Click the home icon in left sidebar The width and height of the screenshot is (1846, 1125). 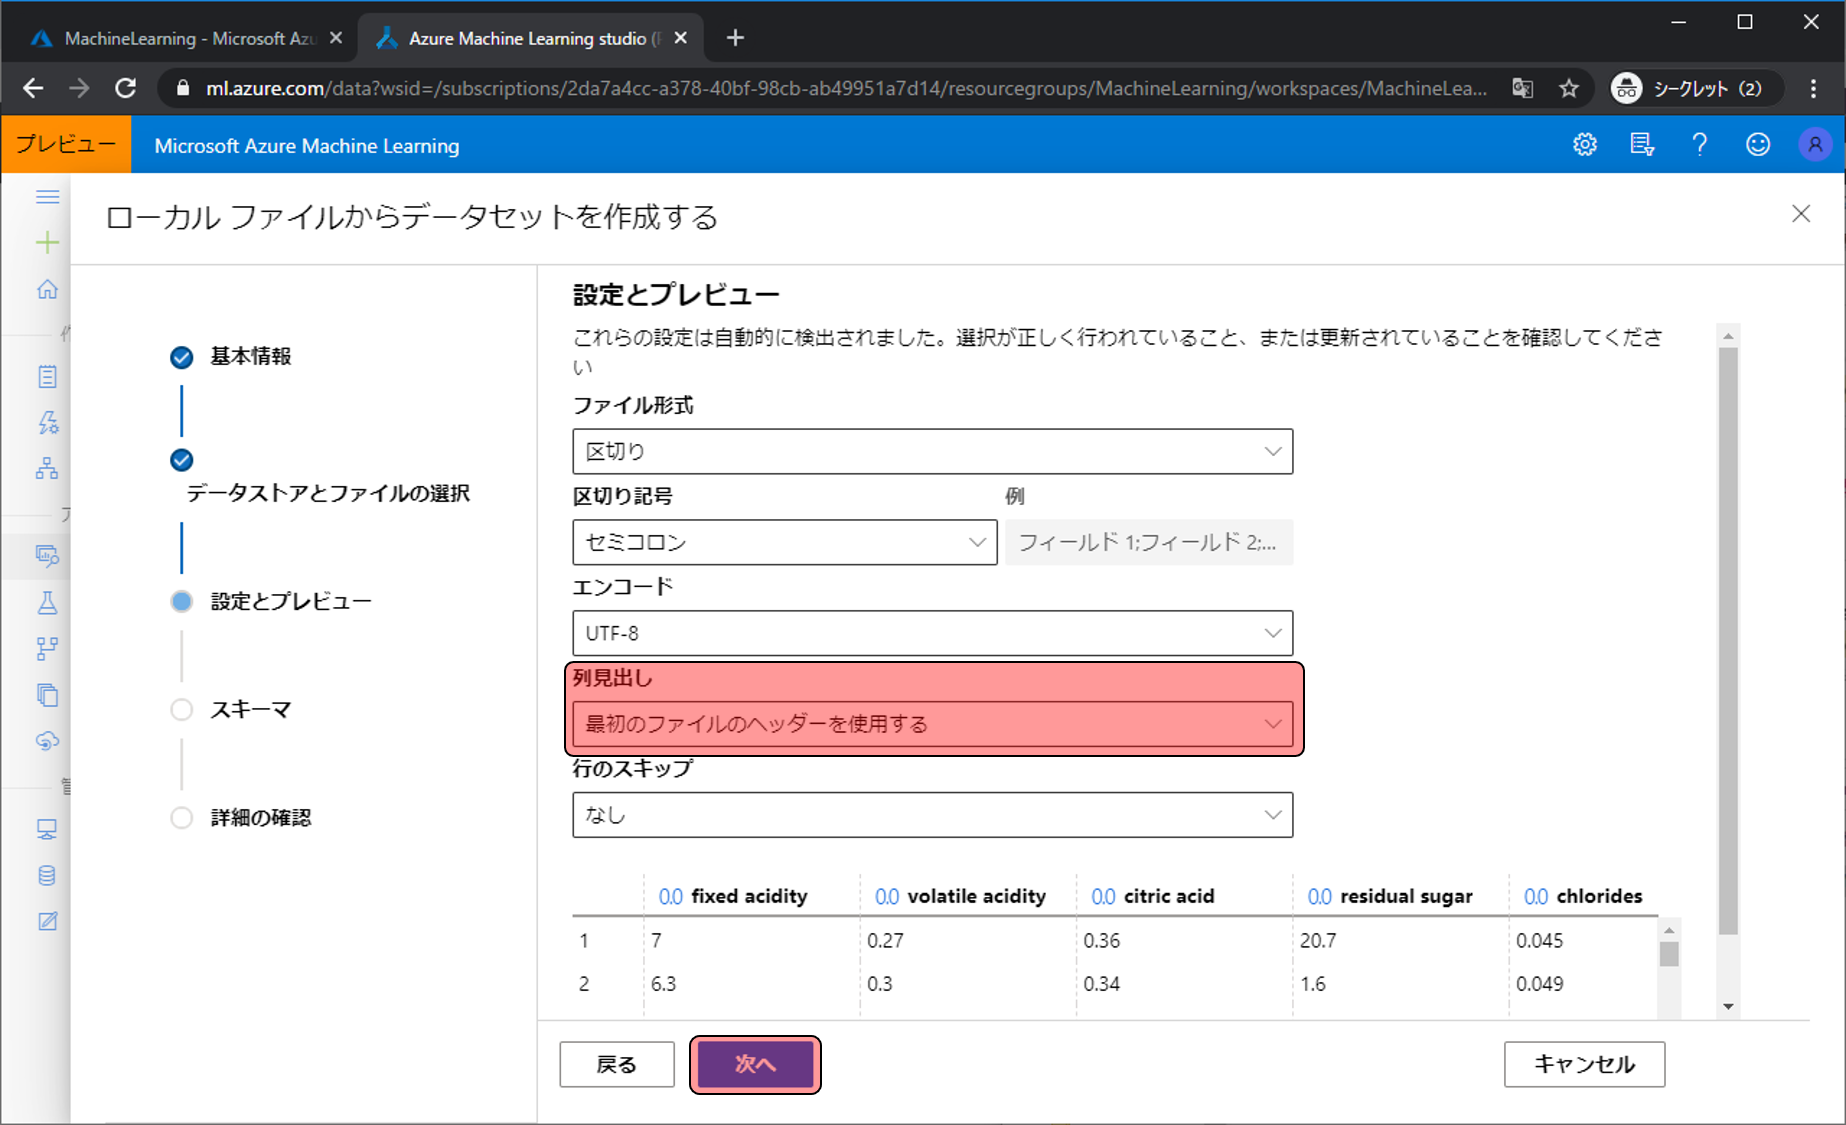tap(47, 290)
